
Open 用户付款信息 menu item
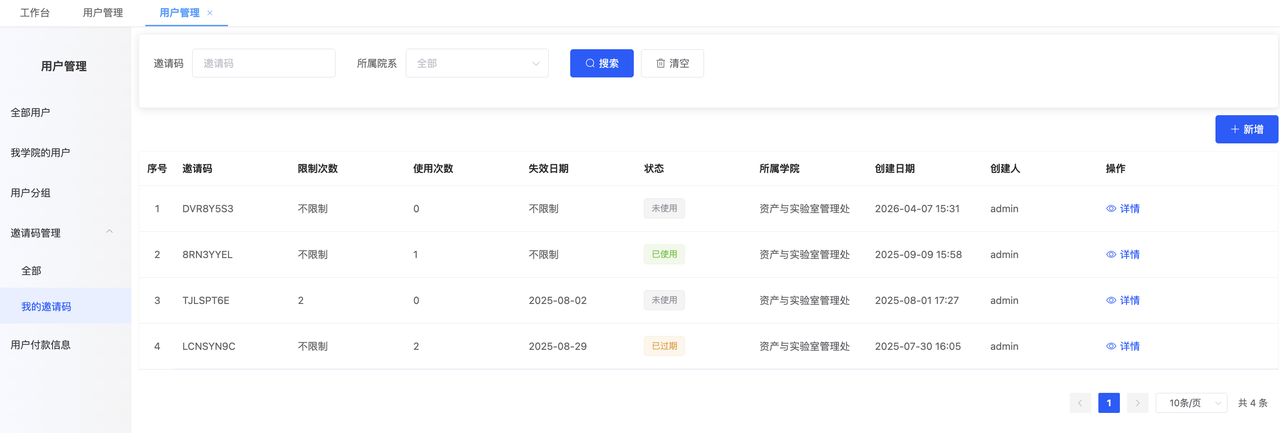point(40,345)
